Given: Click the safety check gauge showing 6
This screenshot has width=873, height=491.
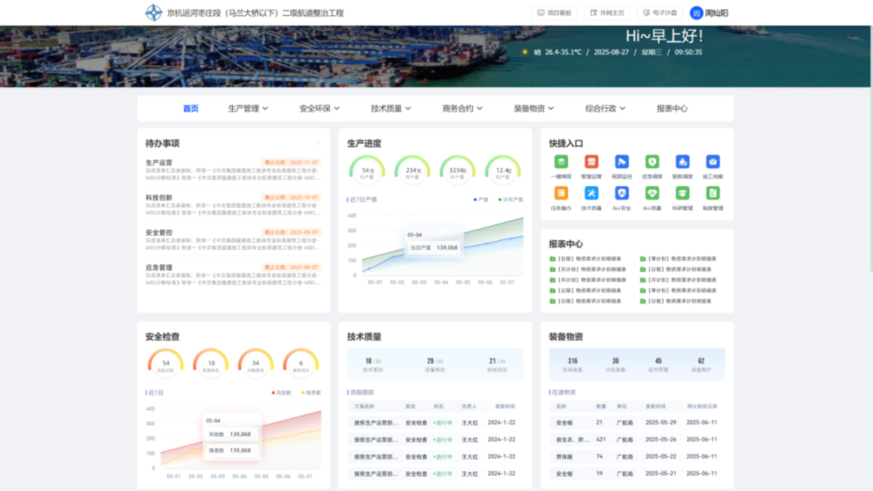Looking at the screenshot, I should click(301, 362).
